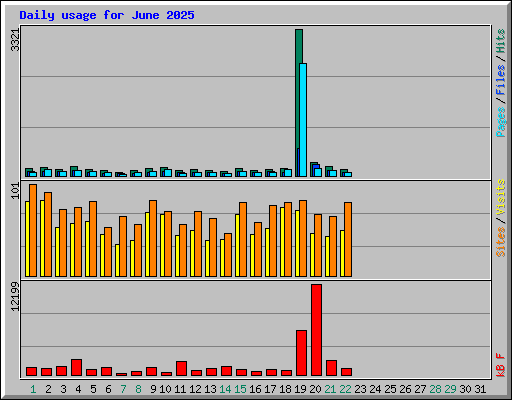Select the orange sites bar for day 7
Viewport: 512px width, 400px height.
pyautogui.click(x=123, y=246)
